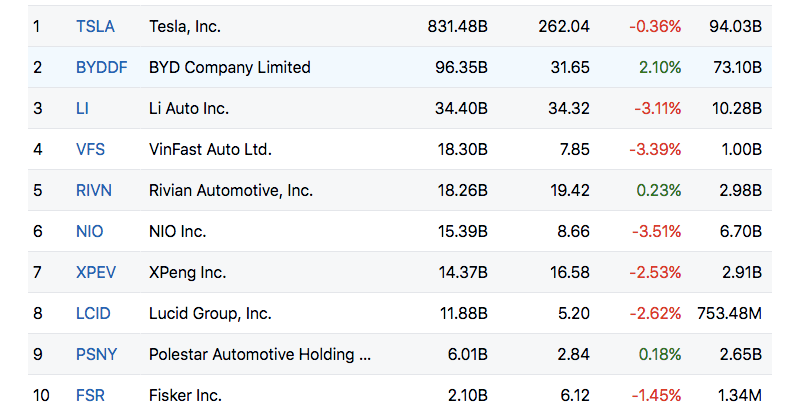Select Li Auto's -3.11% change value
794x415 pixels.
(x=655, y=108)
